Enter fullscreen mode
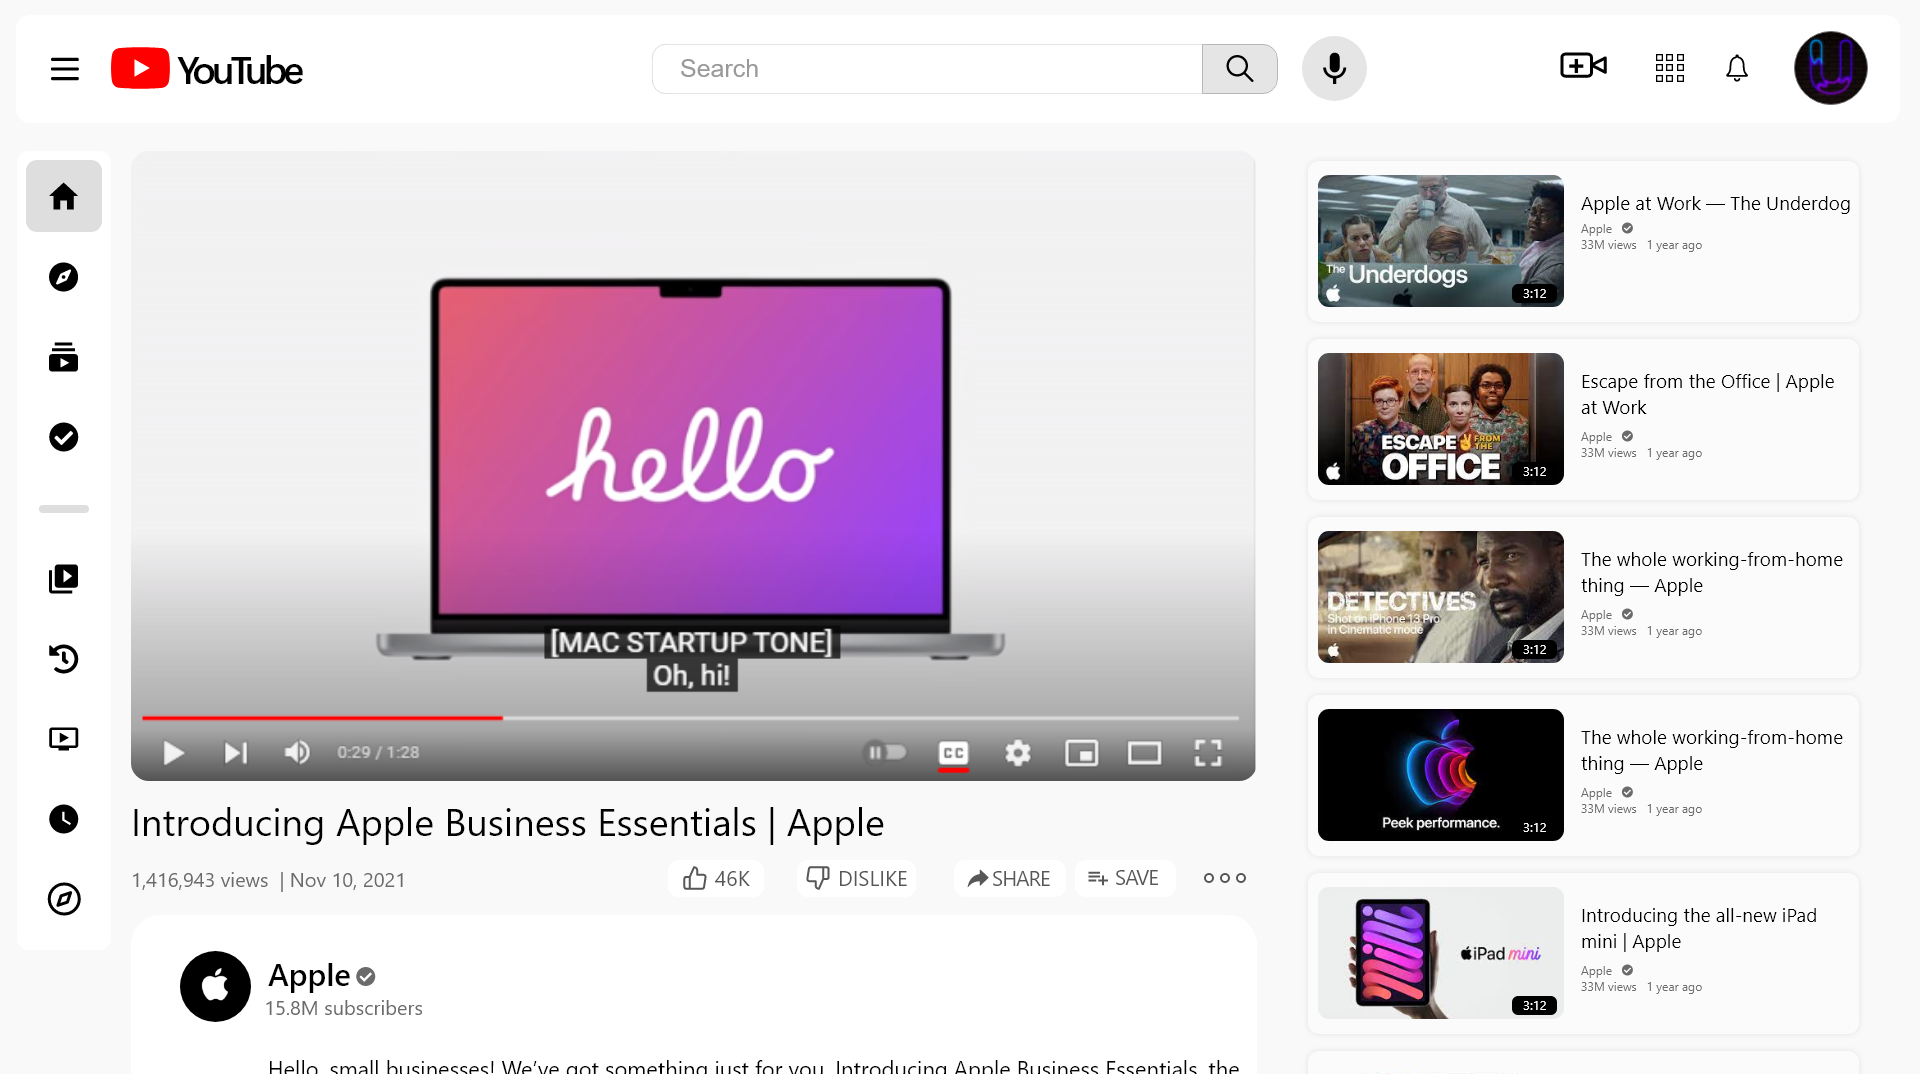The height and width of the screenshot is (1074, 1920). (1208, 753)
